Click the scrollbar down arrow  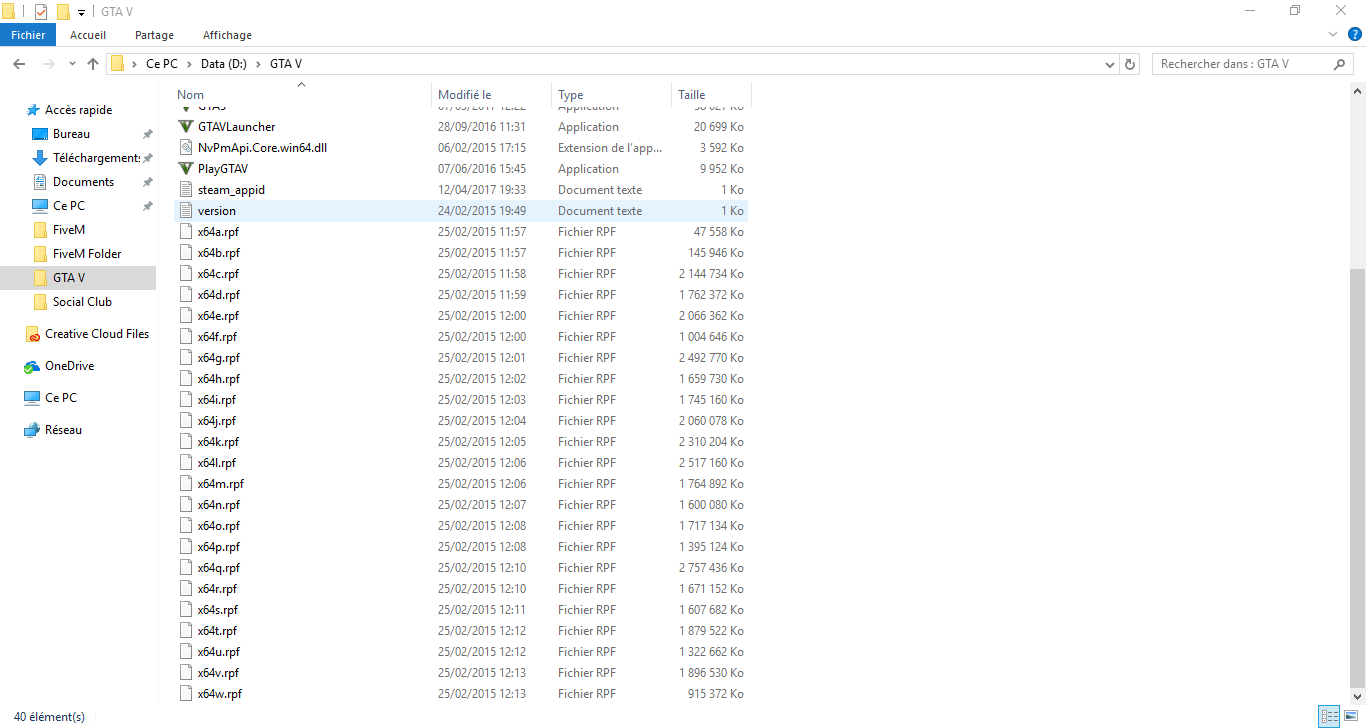[x=1357, y=697]
